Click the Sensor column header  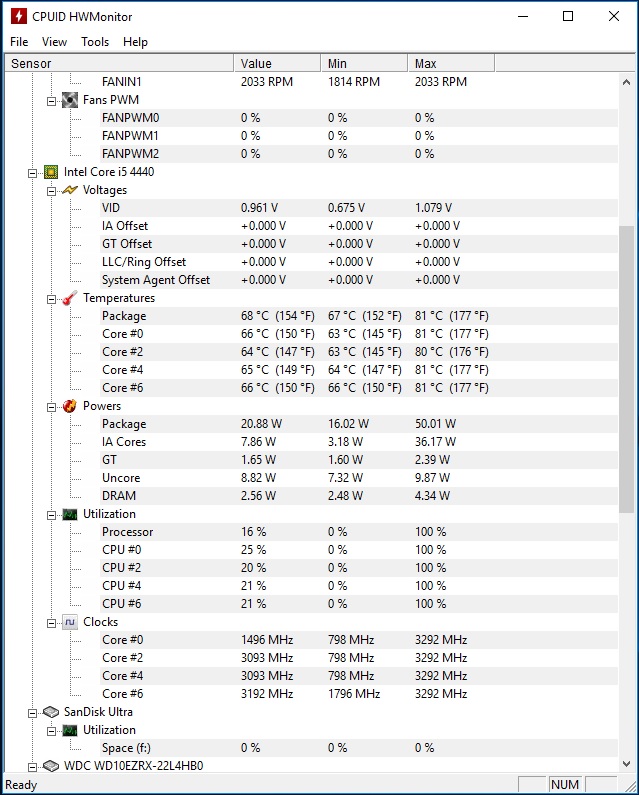(118, 64)
